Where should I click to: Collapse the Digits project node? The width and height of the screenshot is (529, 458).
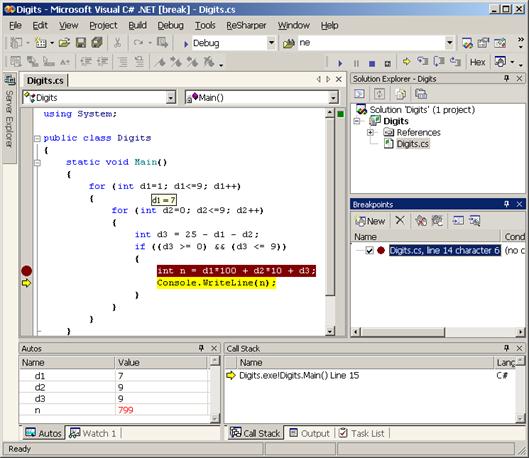click(357, 121)
